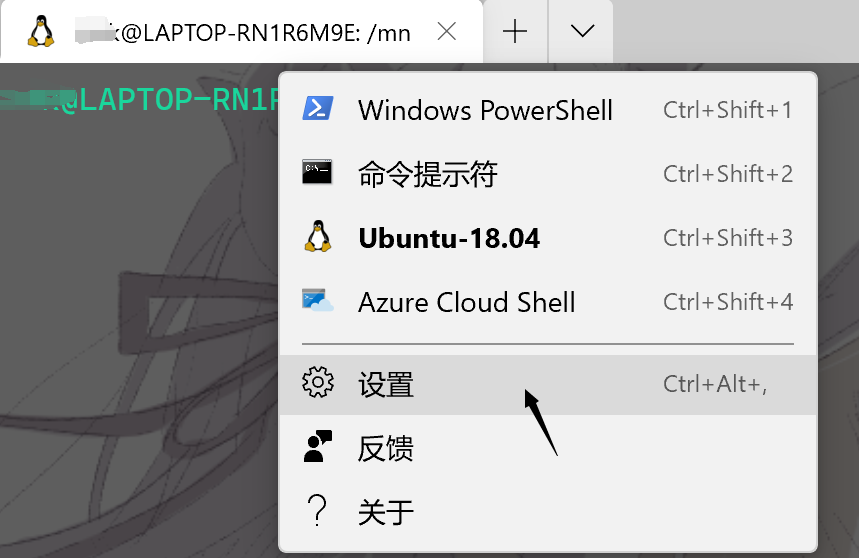859x558 pixels.
Task: Launch 命令提示符 profile
Action: point(548,174)
